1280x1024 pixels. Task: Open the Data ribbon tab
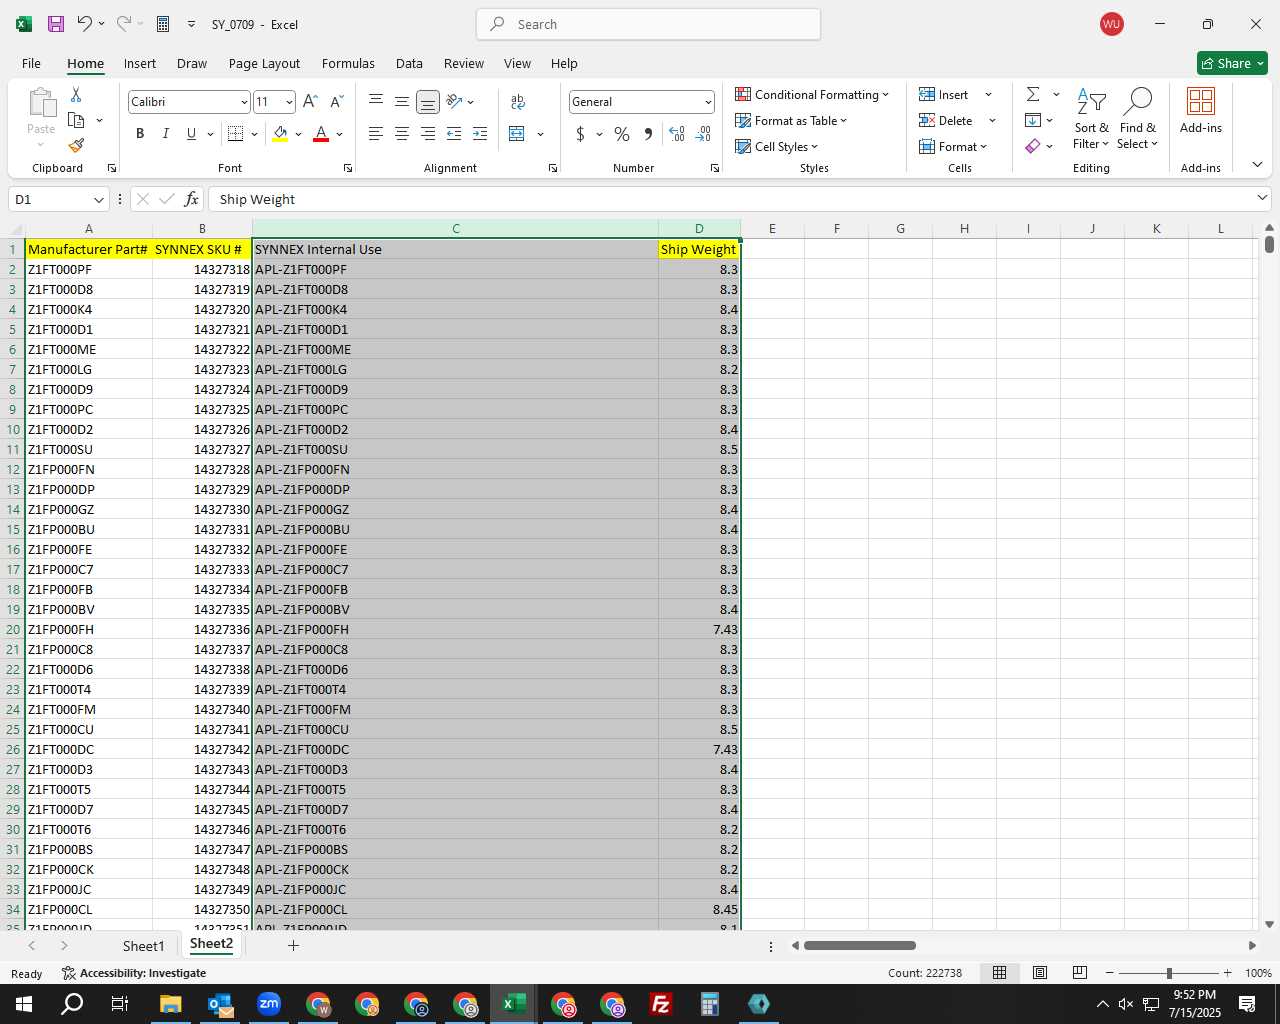[x=409, y=63]
